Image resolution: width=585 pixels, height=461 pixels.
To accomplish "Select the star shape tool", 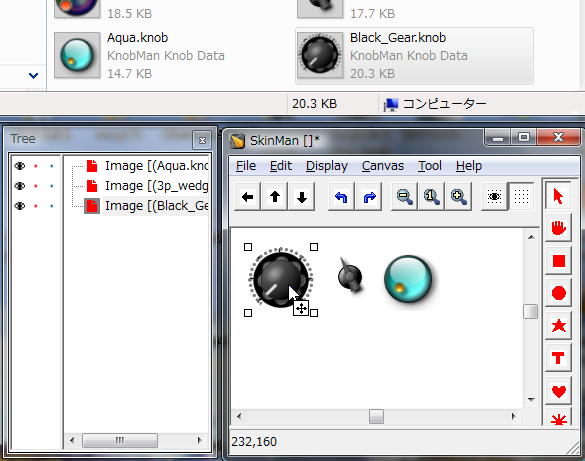I will [x=558, y=326].
